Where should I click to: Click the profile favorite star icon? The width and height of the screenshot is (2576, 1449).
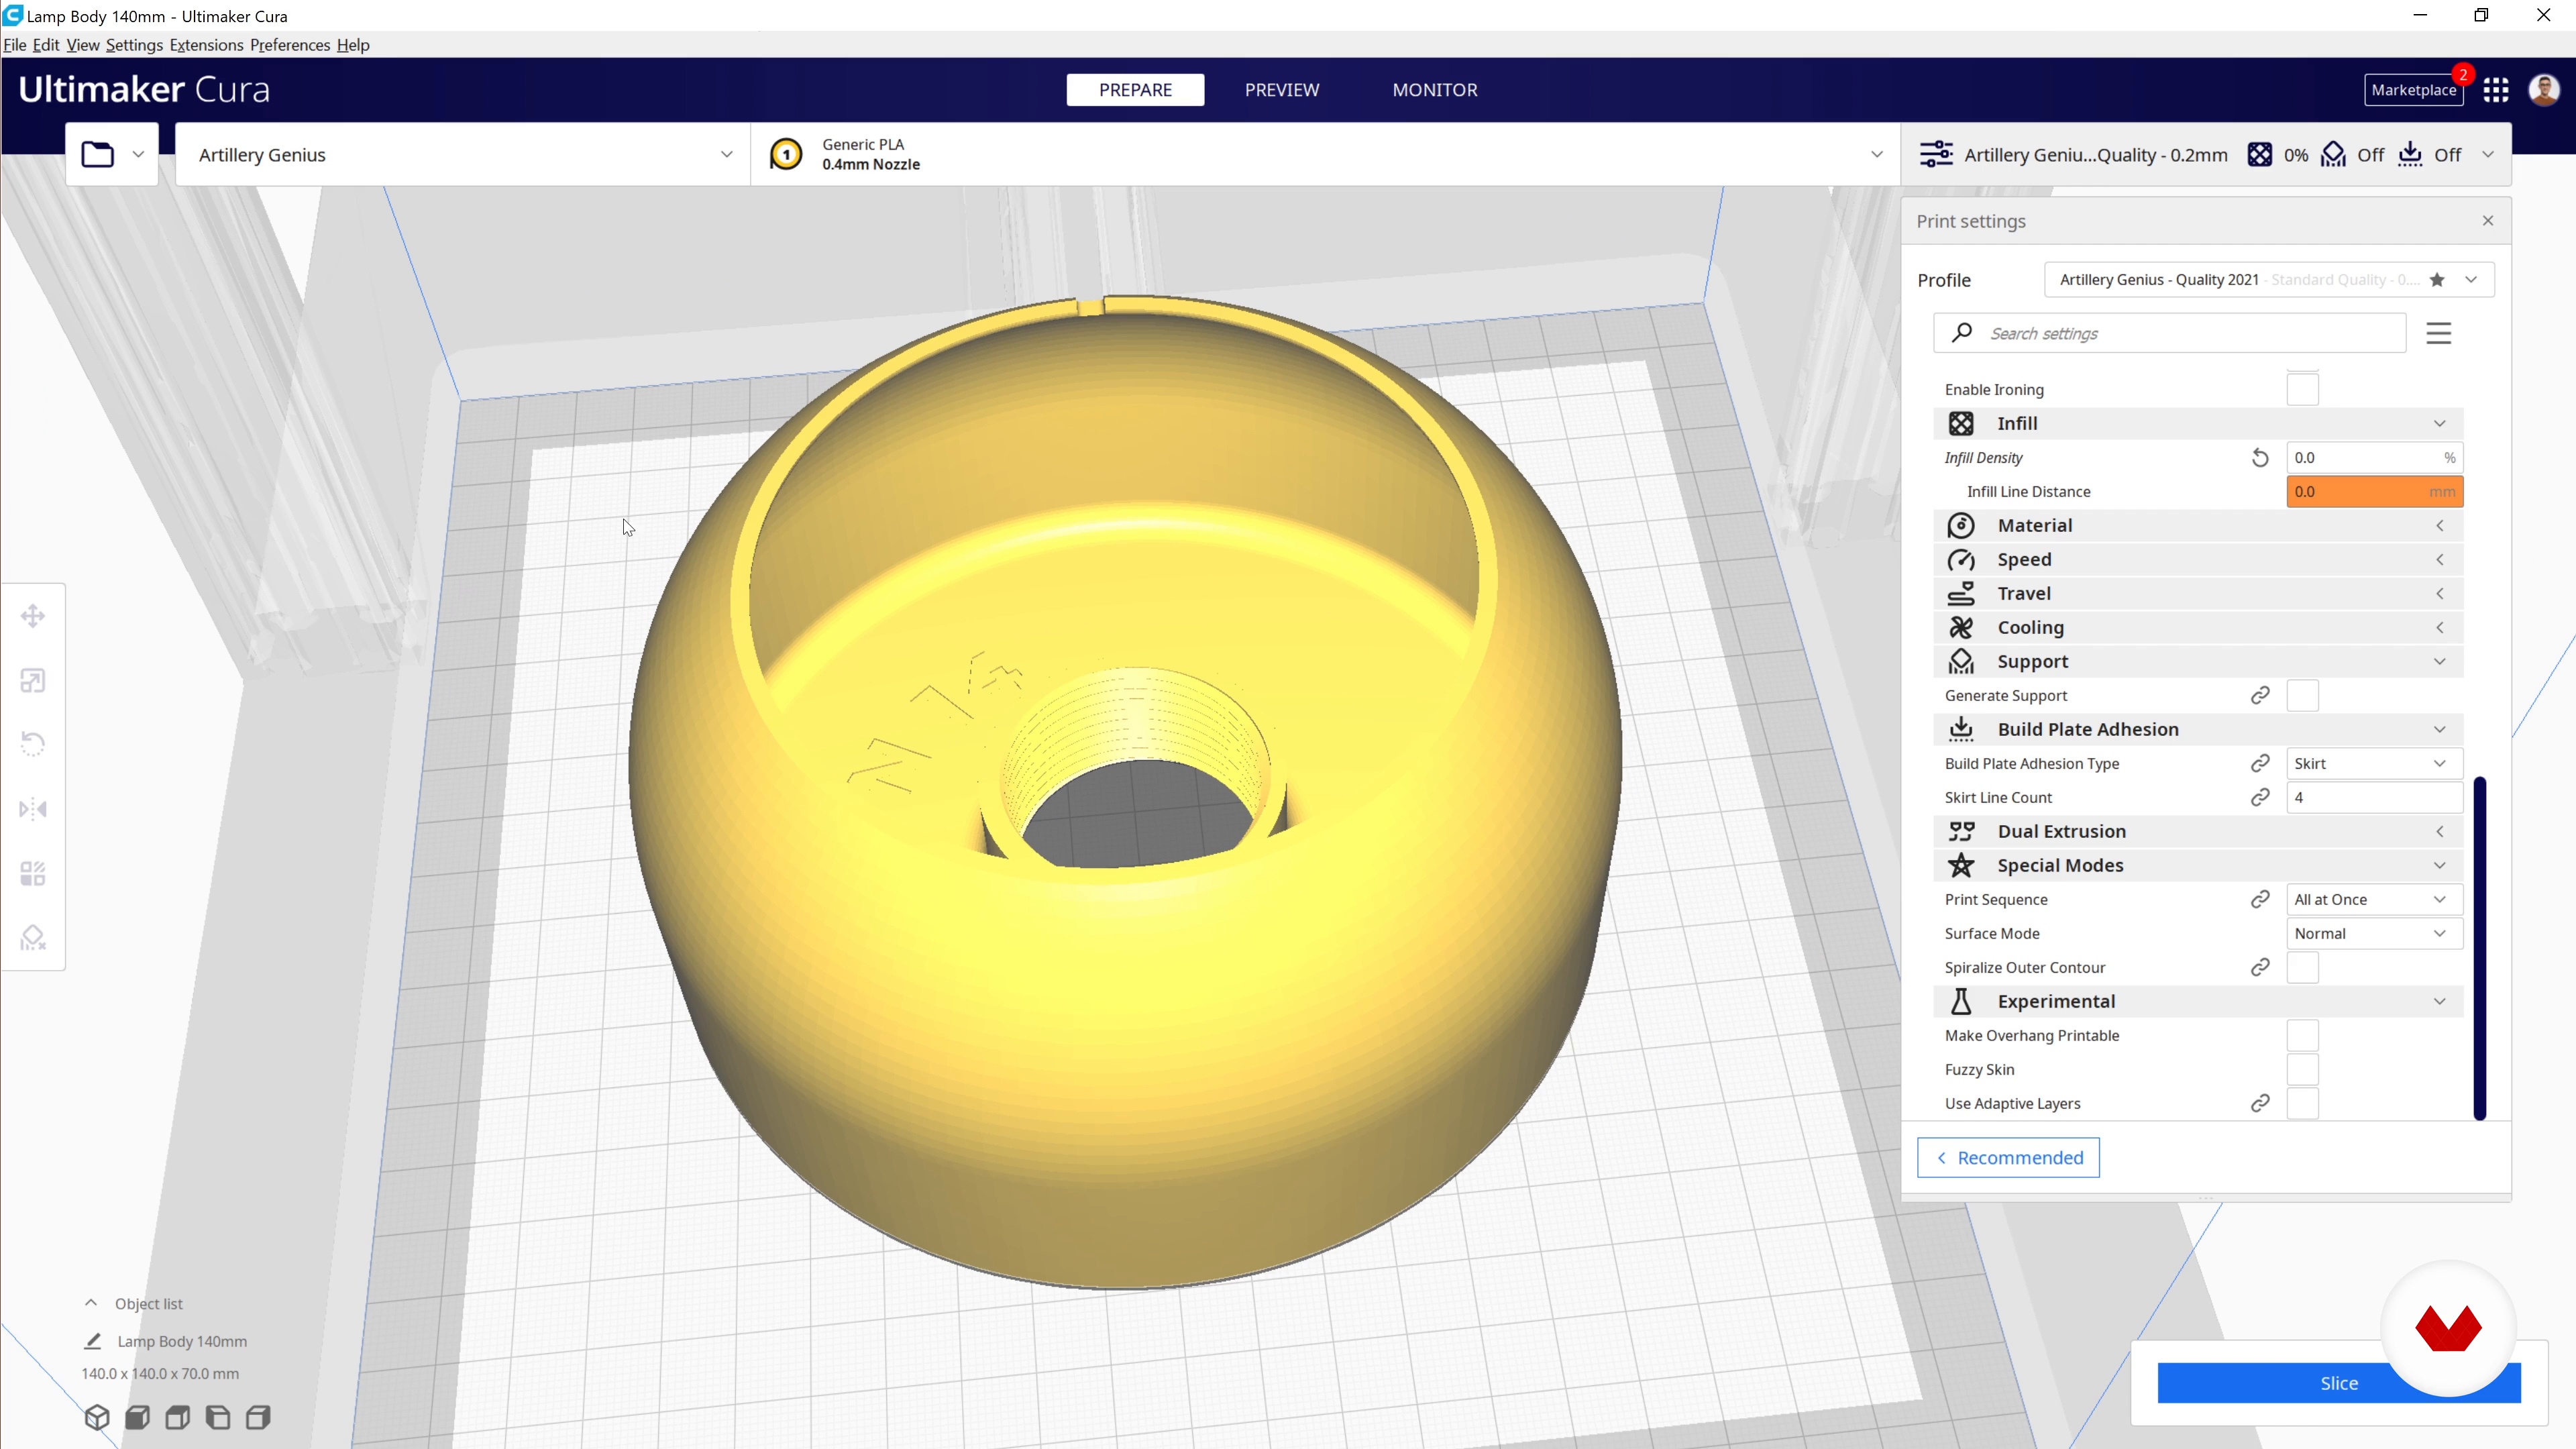pyautogui.click(x=2437, y=280)
